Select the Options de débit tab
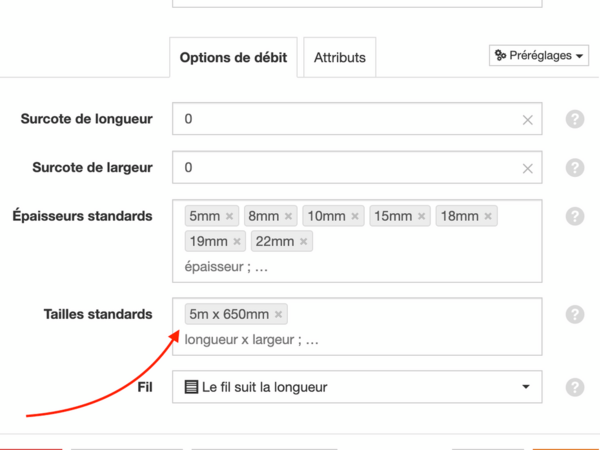600x450 pixels. pos(233,58)
